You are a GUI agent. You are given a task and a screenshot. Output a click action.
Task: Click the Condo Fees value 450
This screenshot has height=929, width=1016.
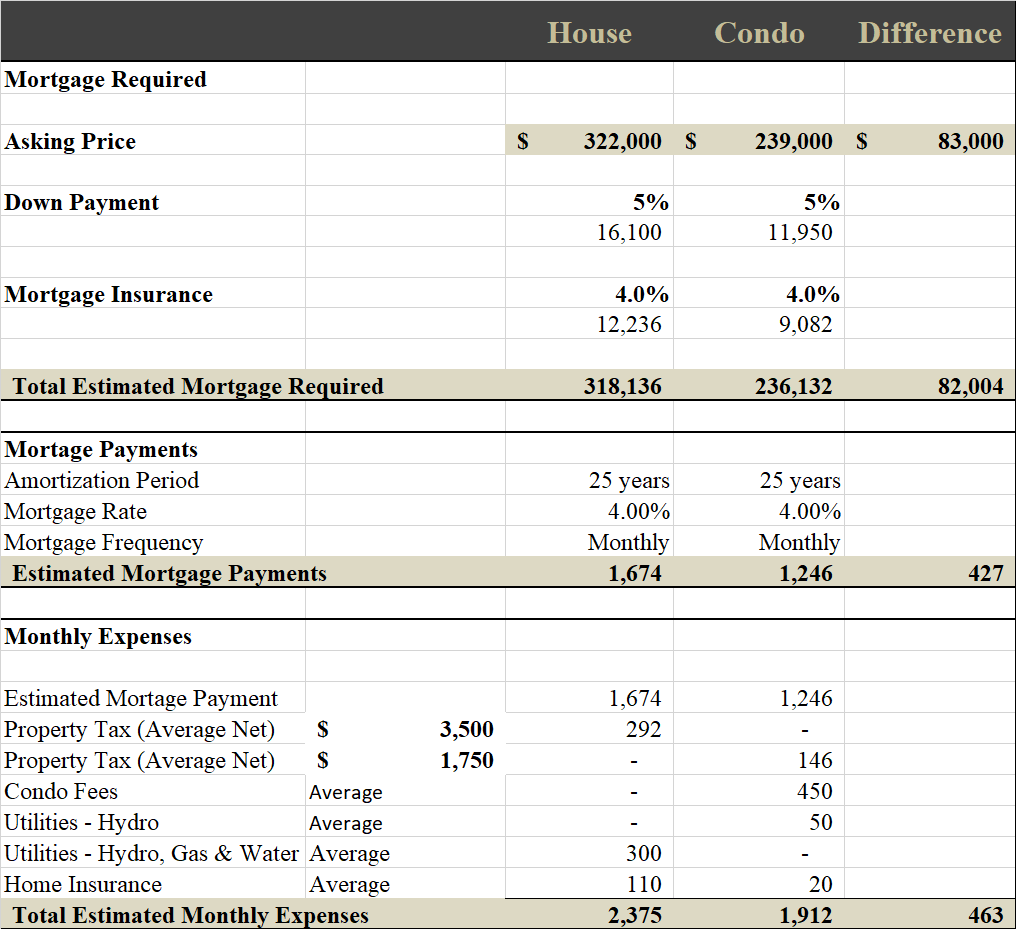814,792
